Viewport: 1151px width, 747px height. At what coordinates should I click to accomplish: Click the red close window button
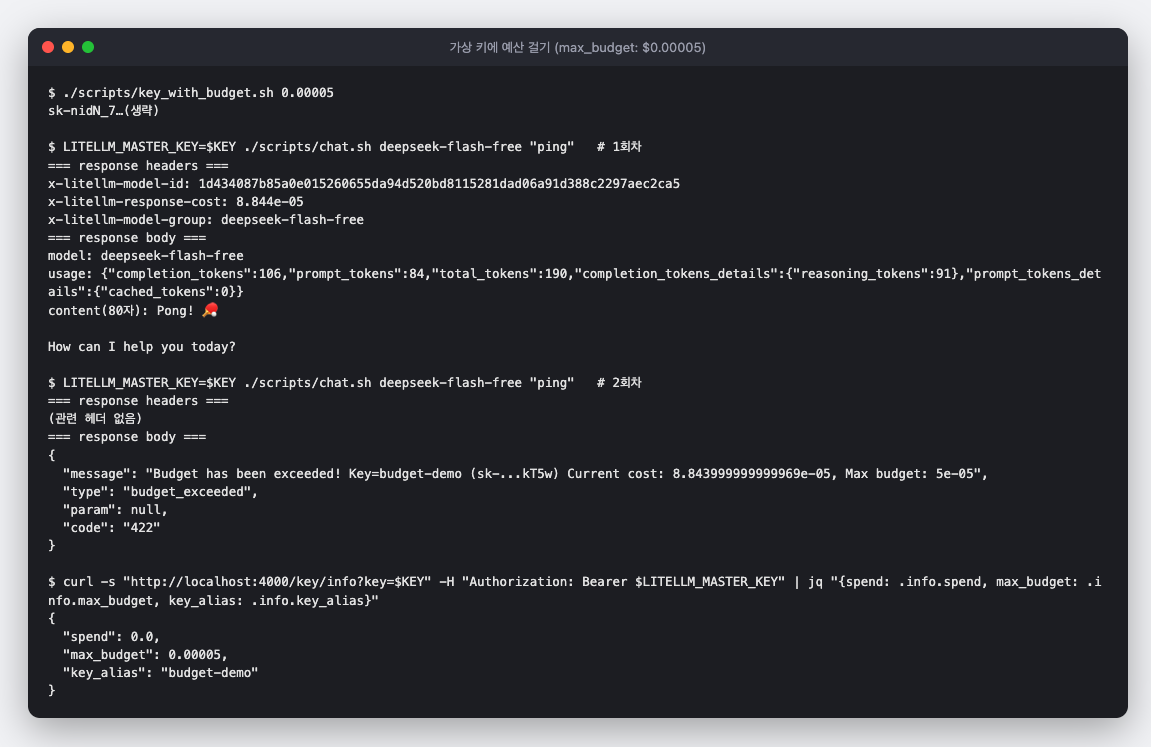(x=48, y=47)
